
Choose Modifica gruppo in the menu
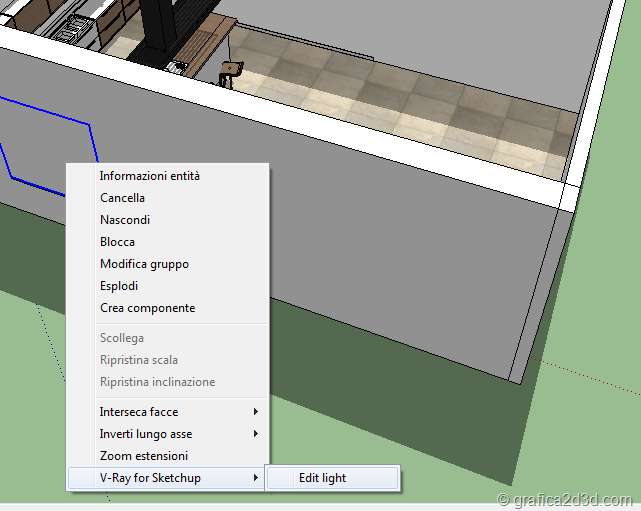(144, 264)
